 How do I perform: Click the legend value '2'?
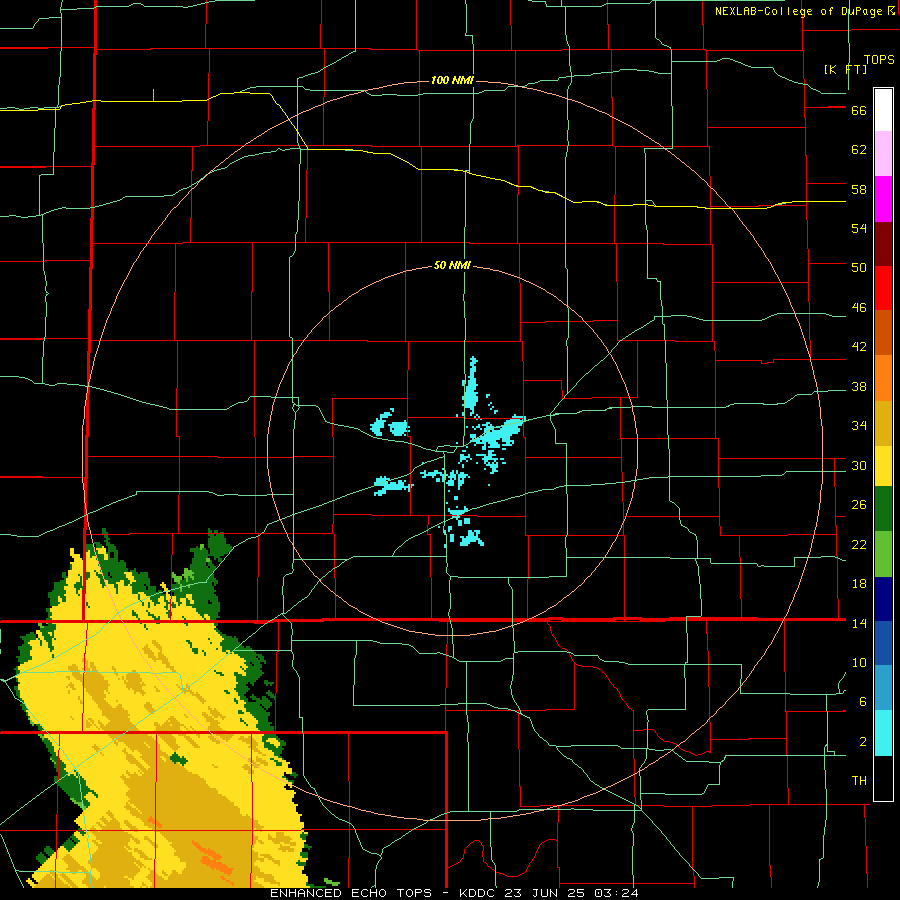coord(863,742)
